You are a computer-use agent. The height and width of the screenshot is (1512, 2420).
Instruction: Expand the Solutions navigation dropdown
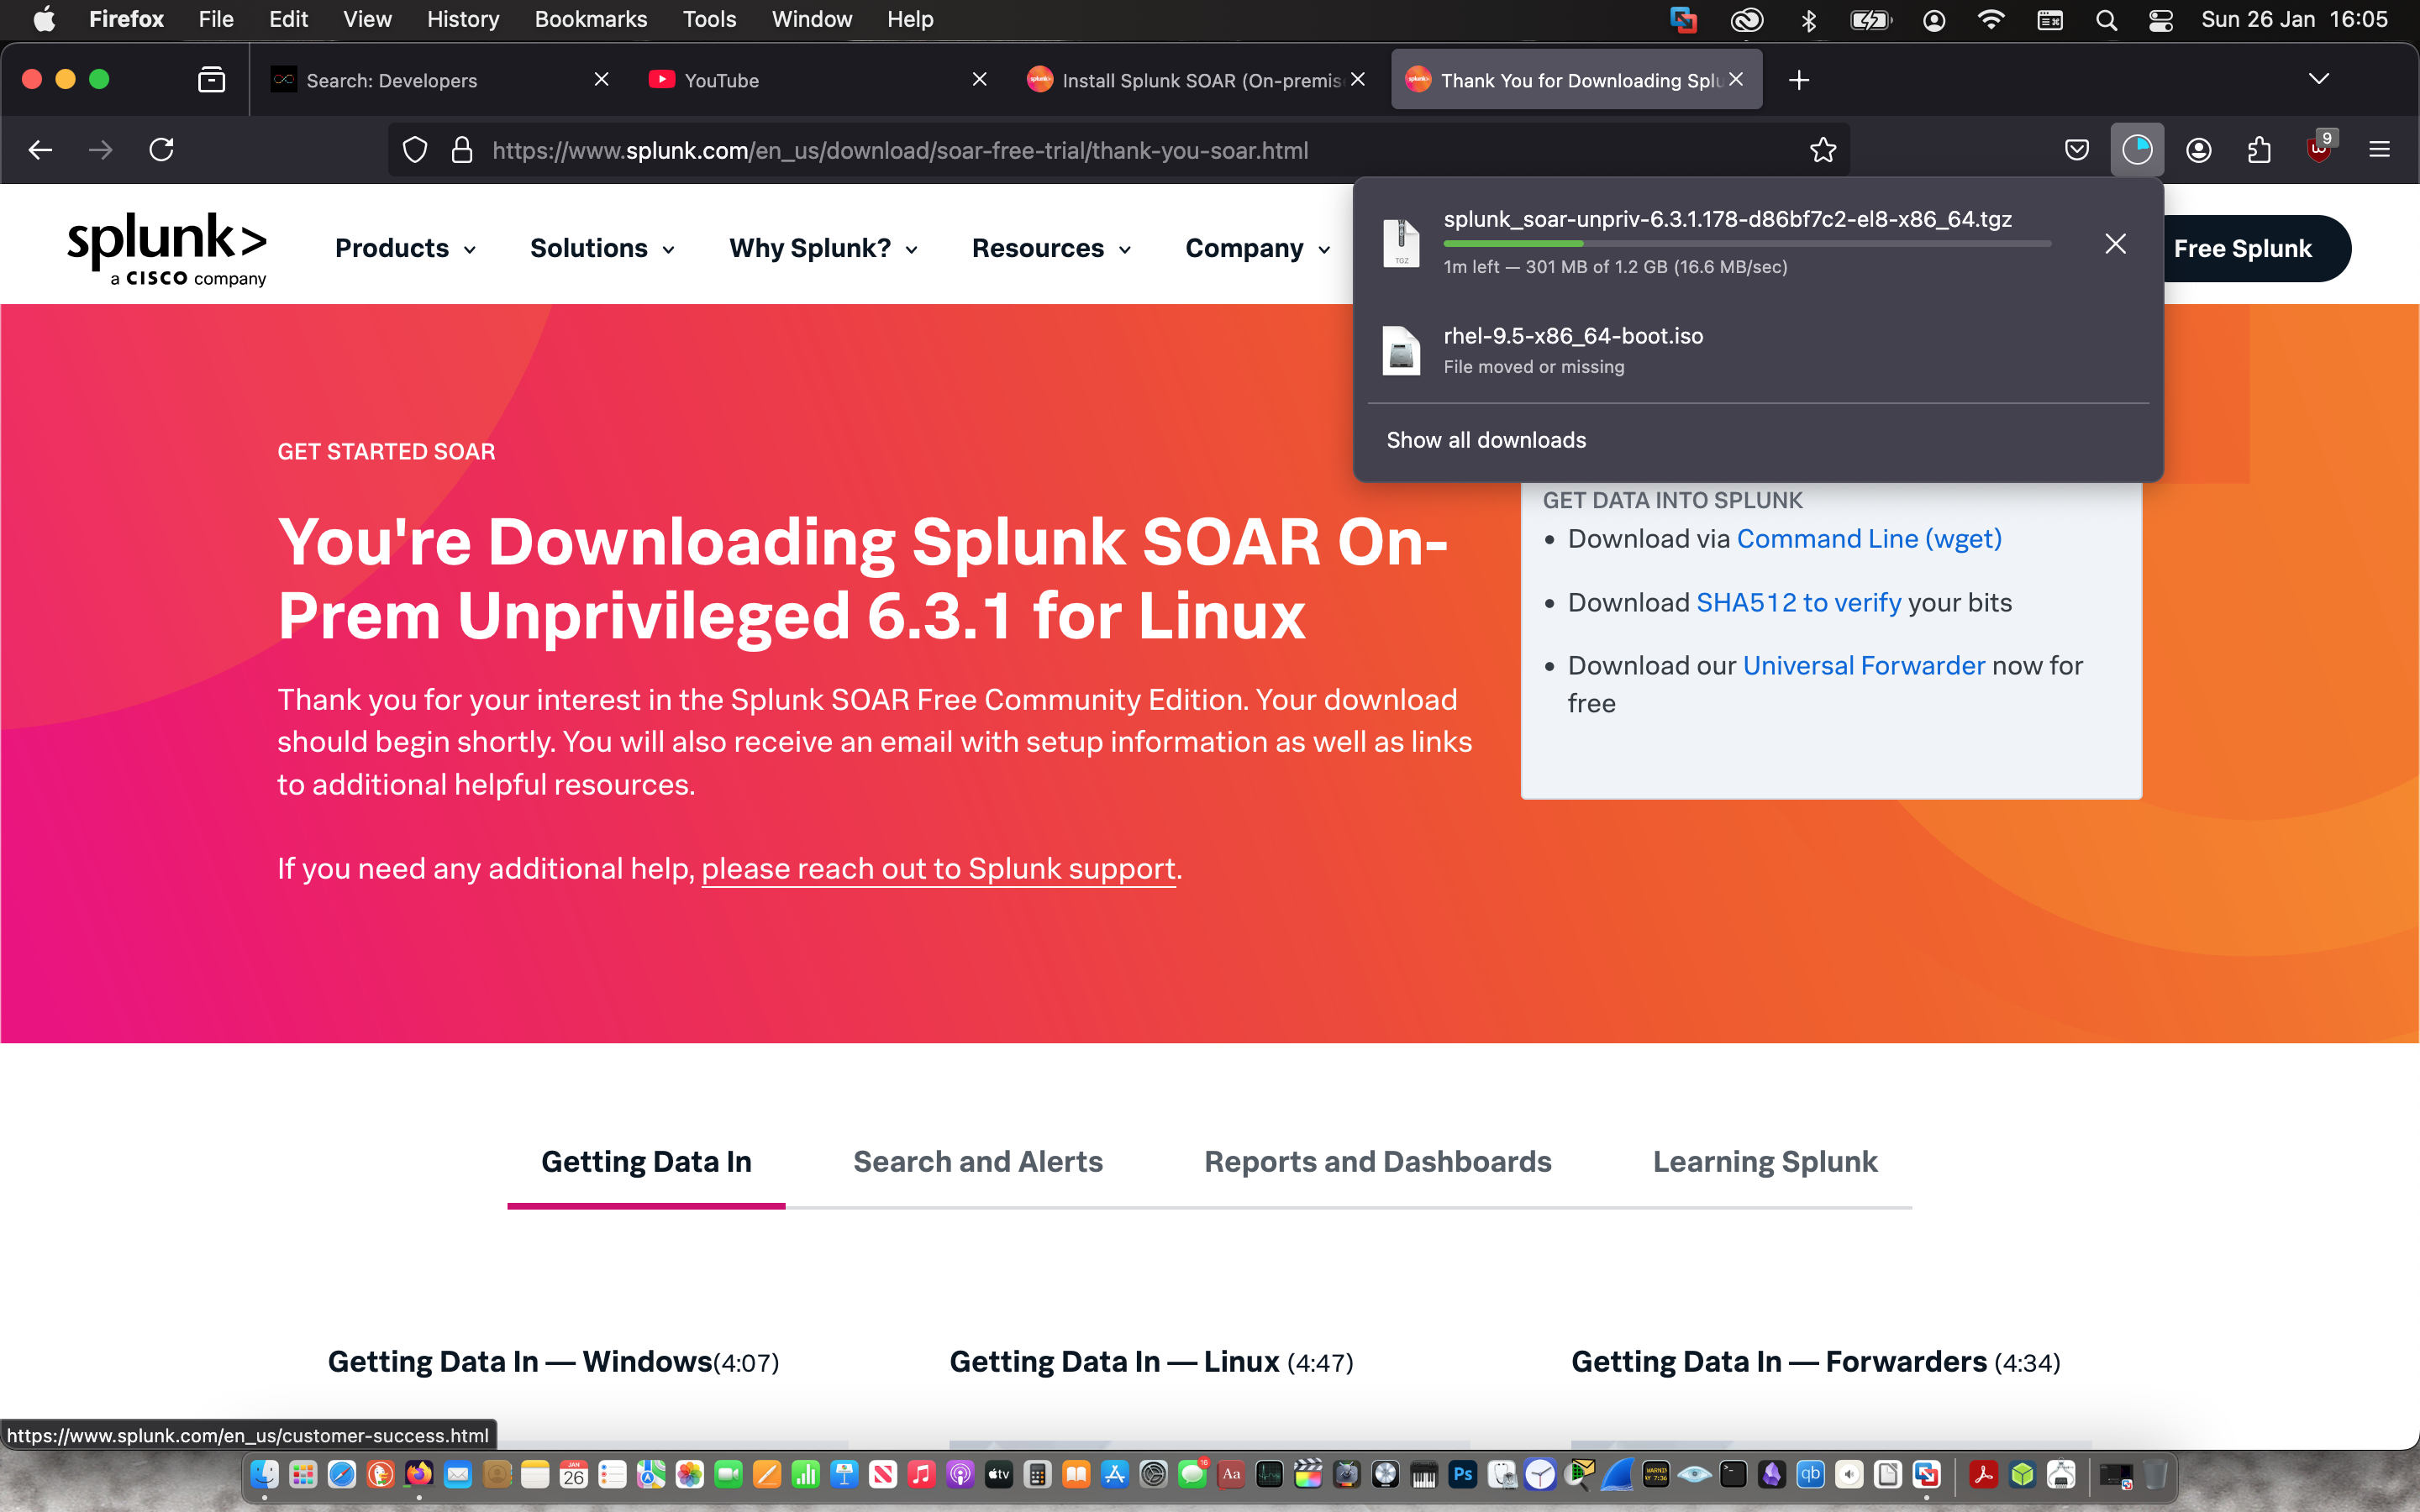[601, 248]
